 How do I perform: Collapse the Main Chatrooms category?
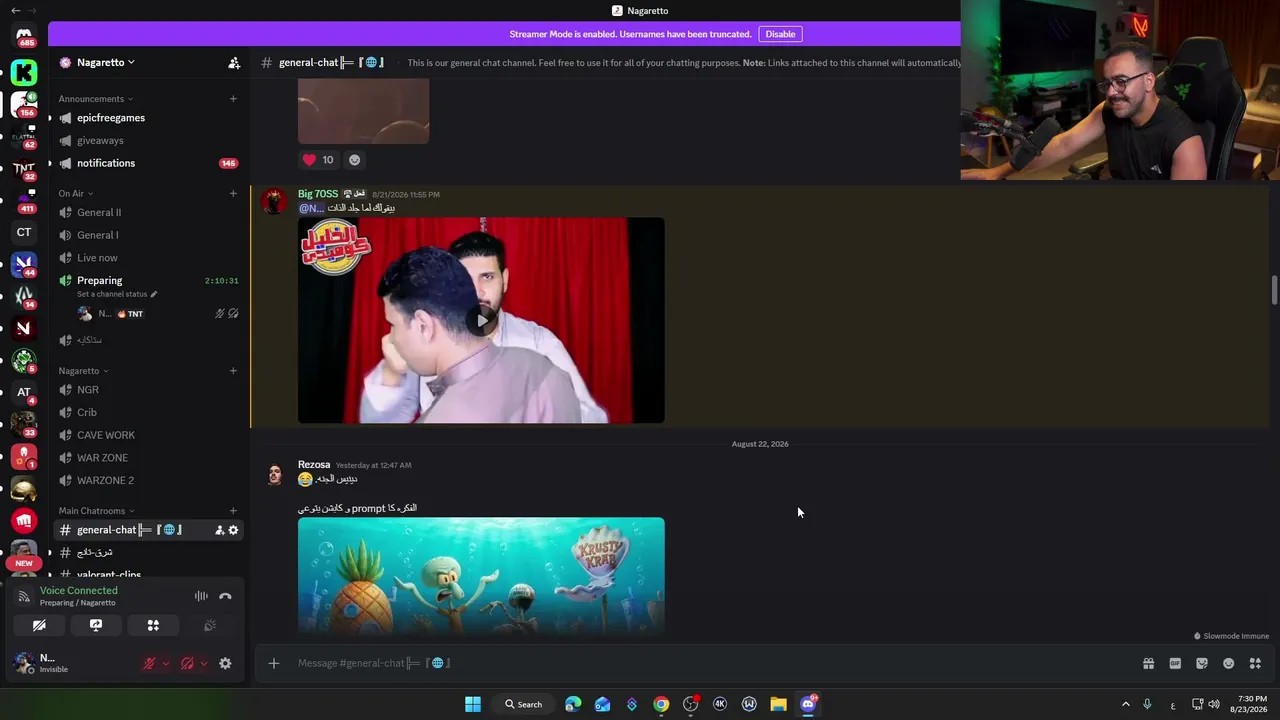click(x=96, y=511)
